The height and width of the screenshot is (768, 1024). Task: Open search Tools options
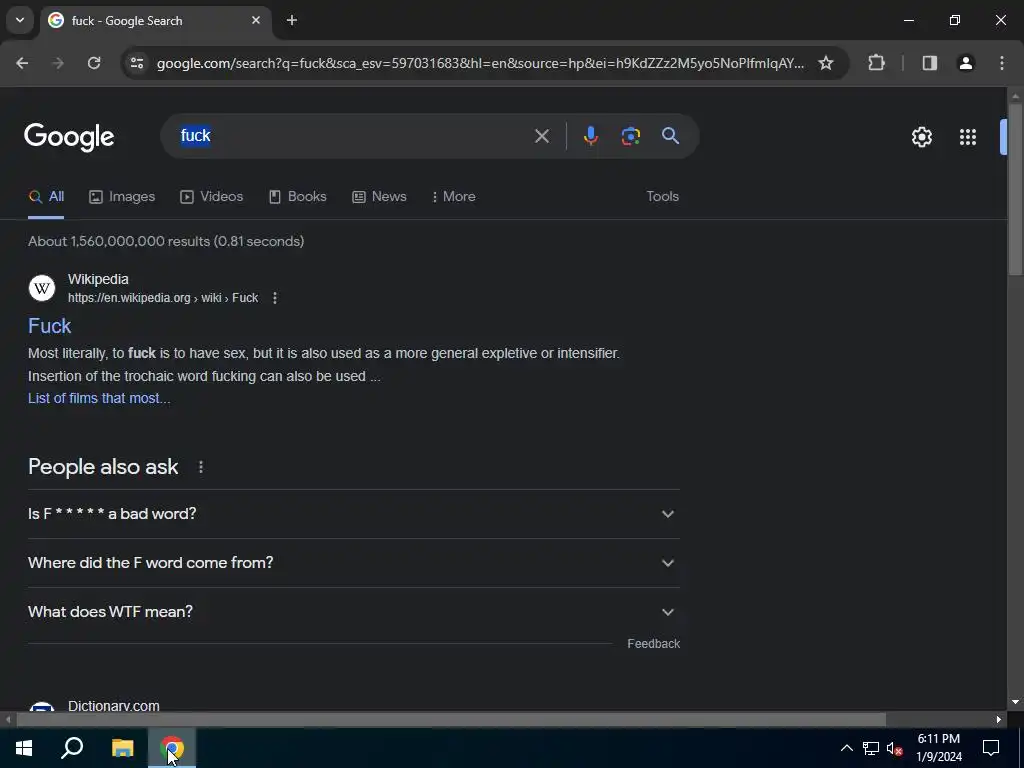coord(662,197)
